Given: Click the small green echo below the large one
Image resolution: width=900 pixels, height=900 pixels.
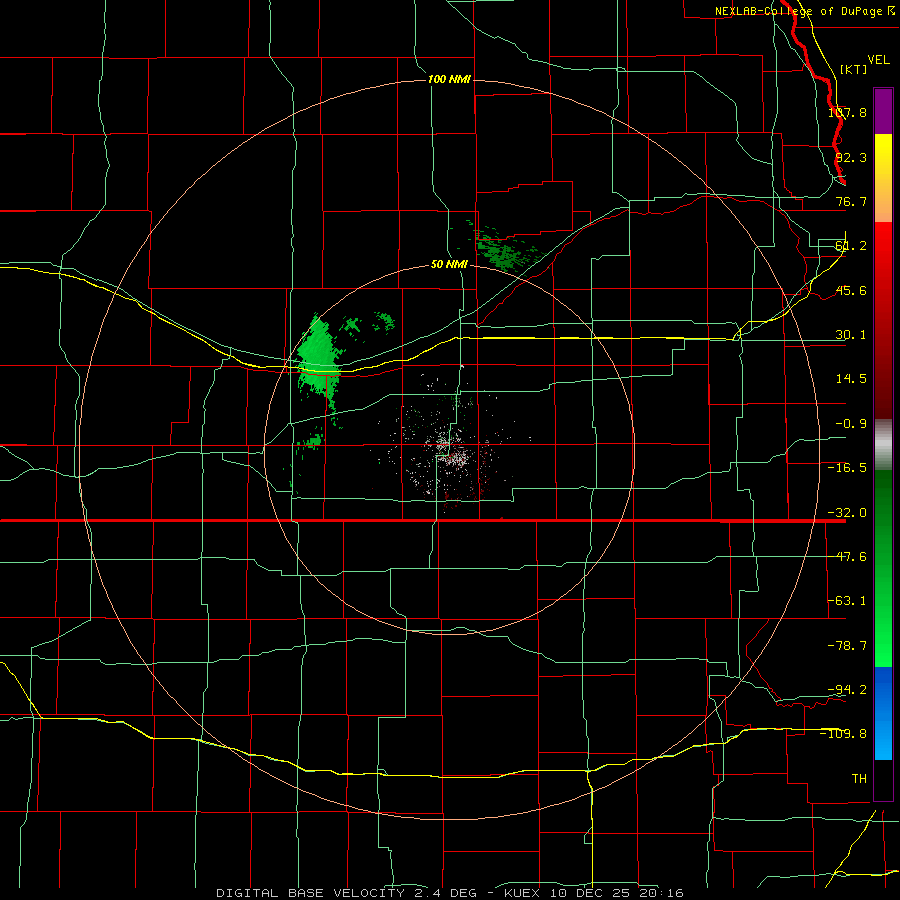Looking at the screenshot, I should coord(313,441).
